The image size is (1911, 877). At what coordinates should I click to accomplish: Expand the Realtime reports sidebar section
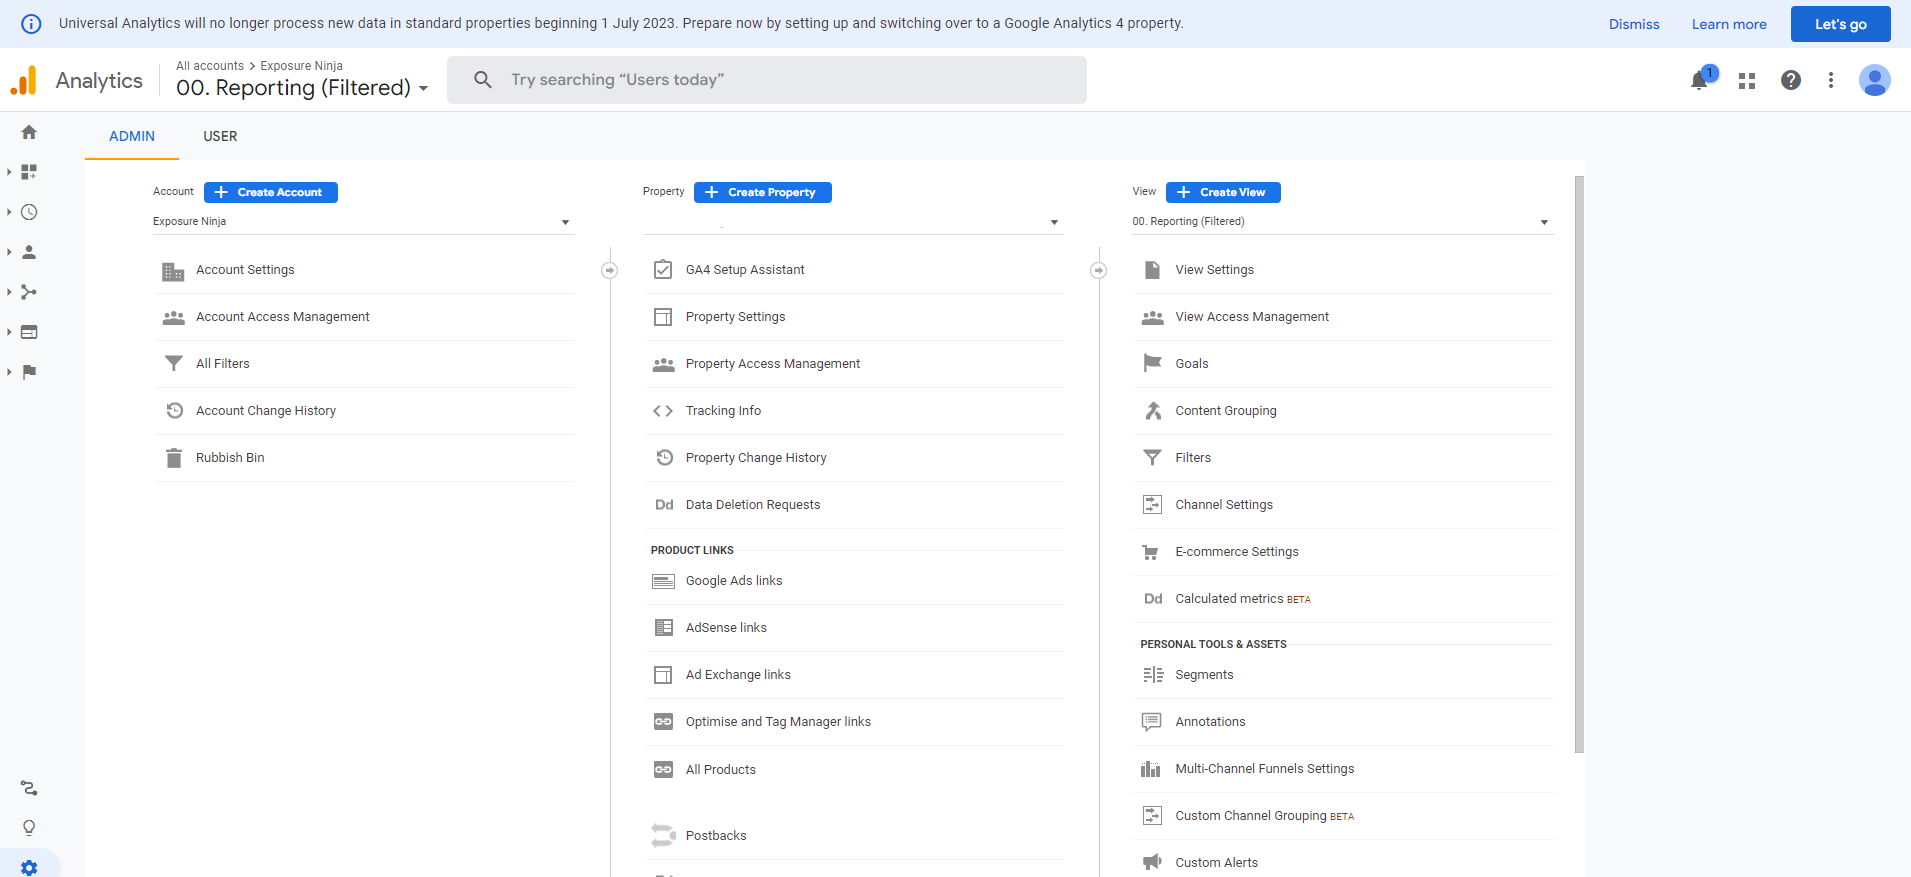pos(29,212)
